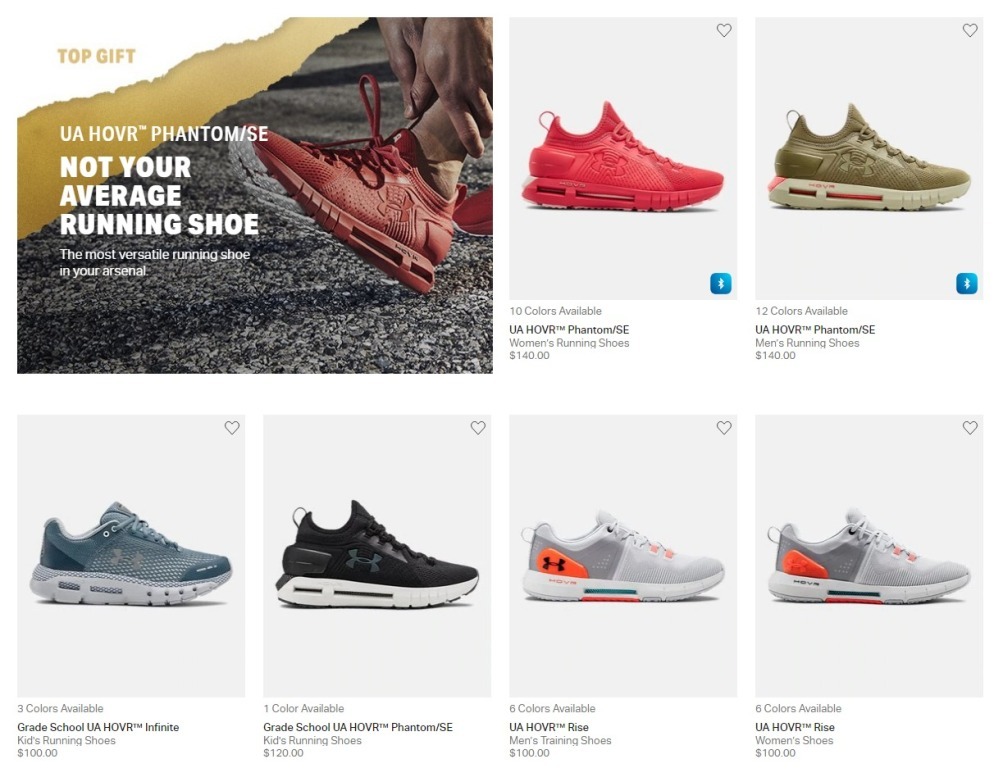Click UA HOVR Rise title under Women's Shoes
Image resolution: width=1003 pixels, height=777 pixels.
pyautogui.click(x=794, y=727)
